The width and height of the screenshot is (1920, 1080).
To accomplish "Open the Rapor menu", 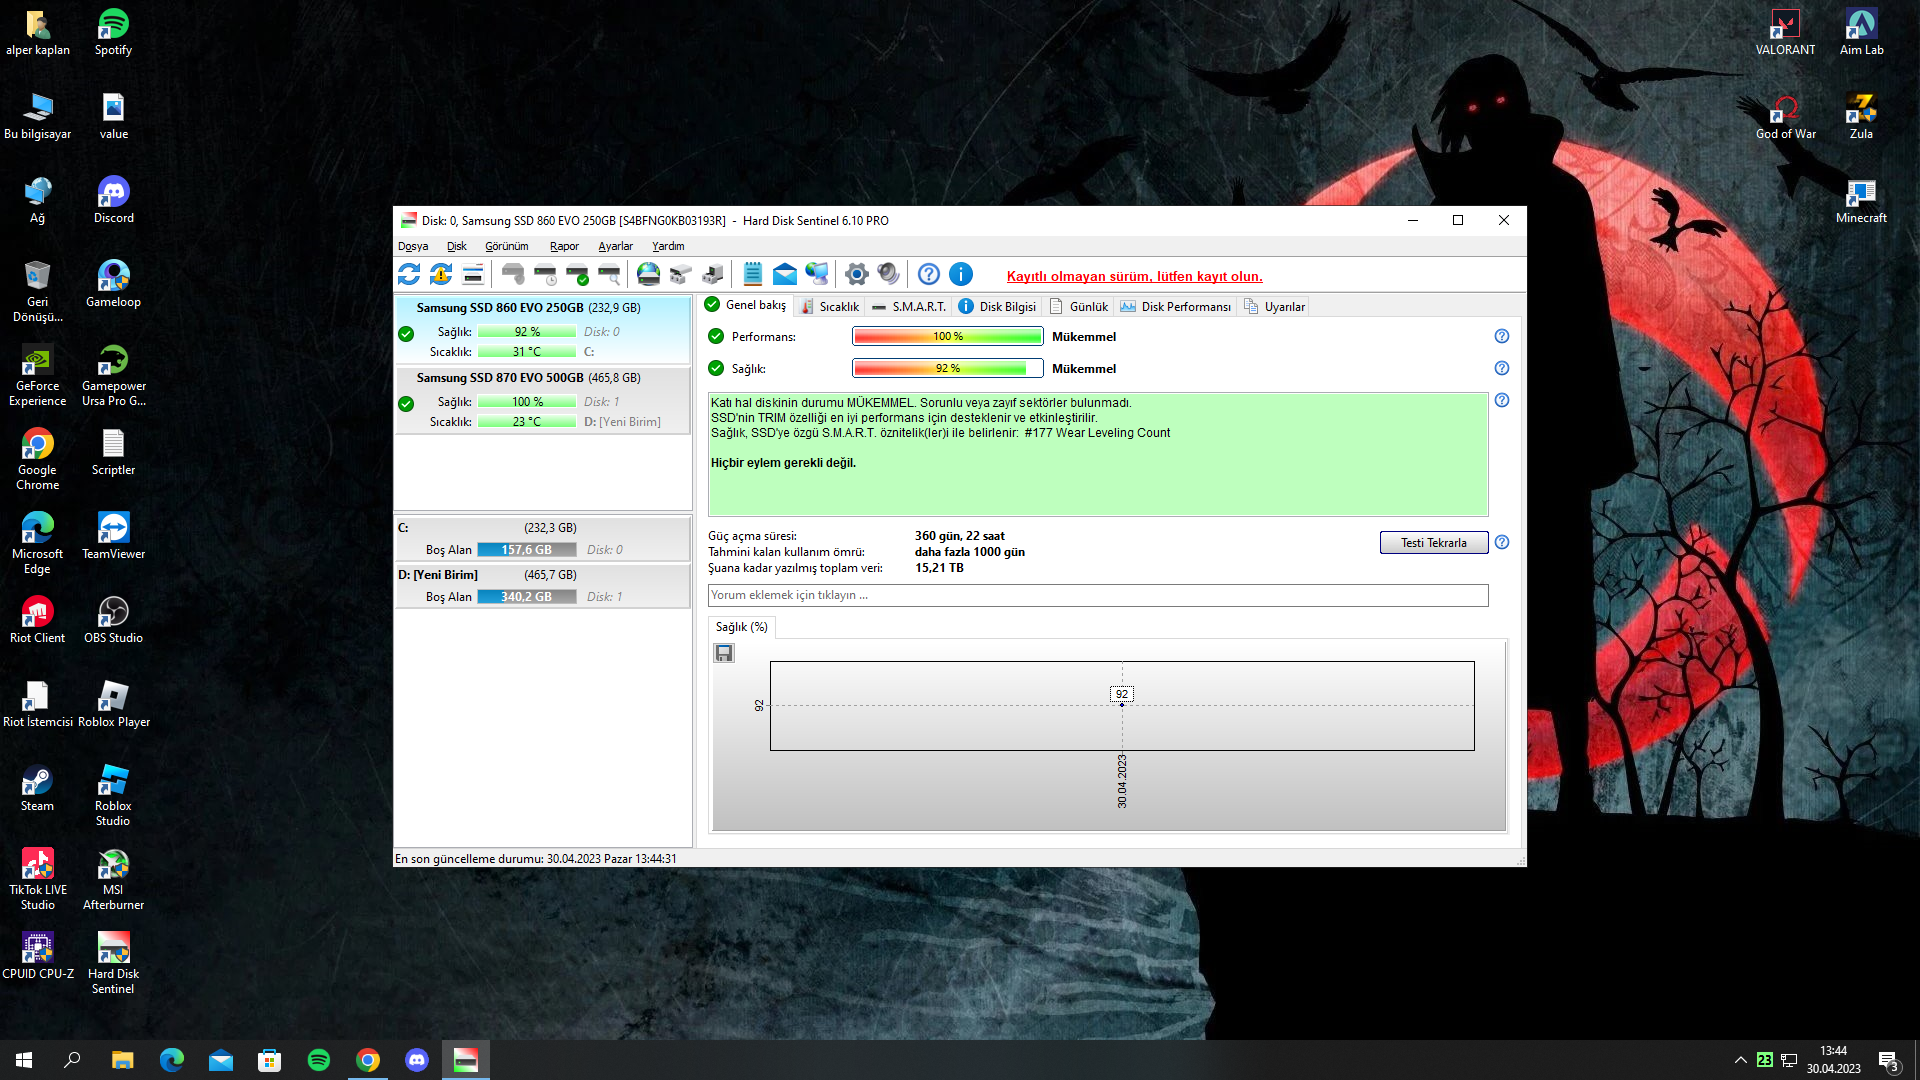I will coord(564,246).
